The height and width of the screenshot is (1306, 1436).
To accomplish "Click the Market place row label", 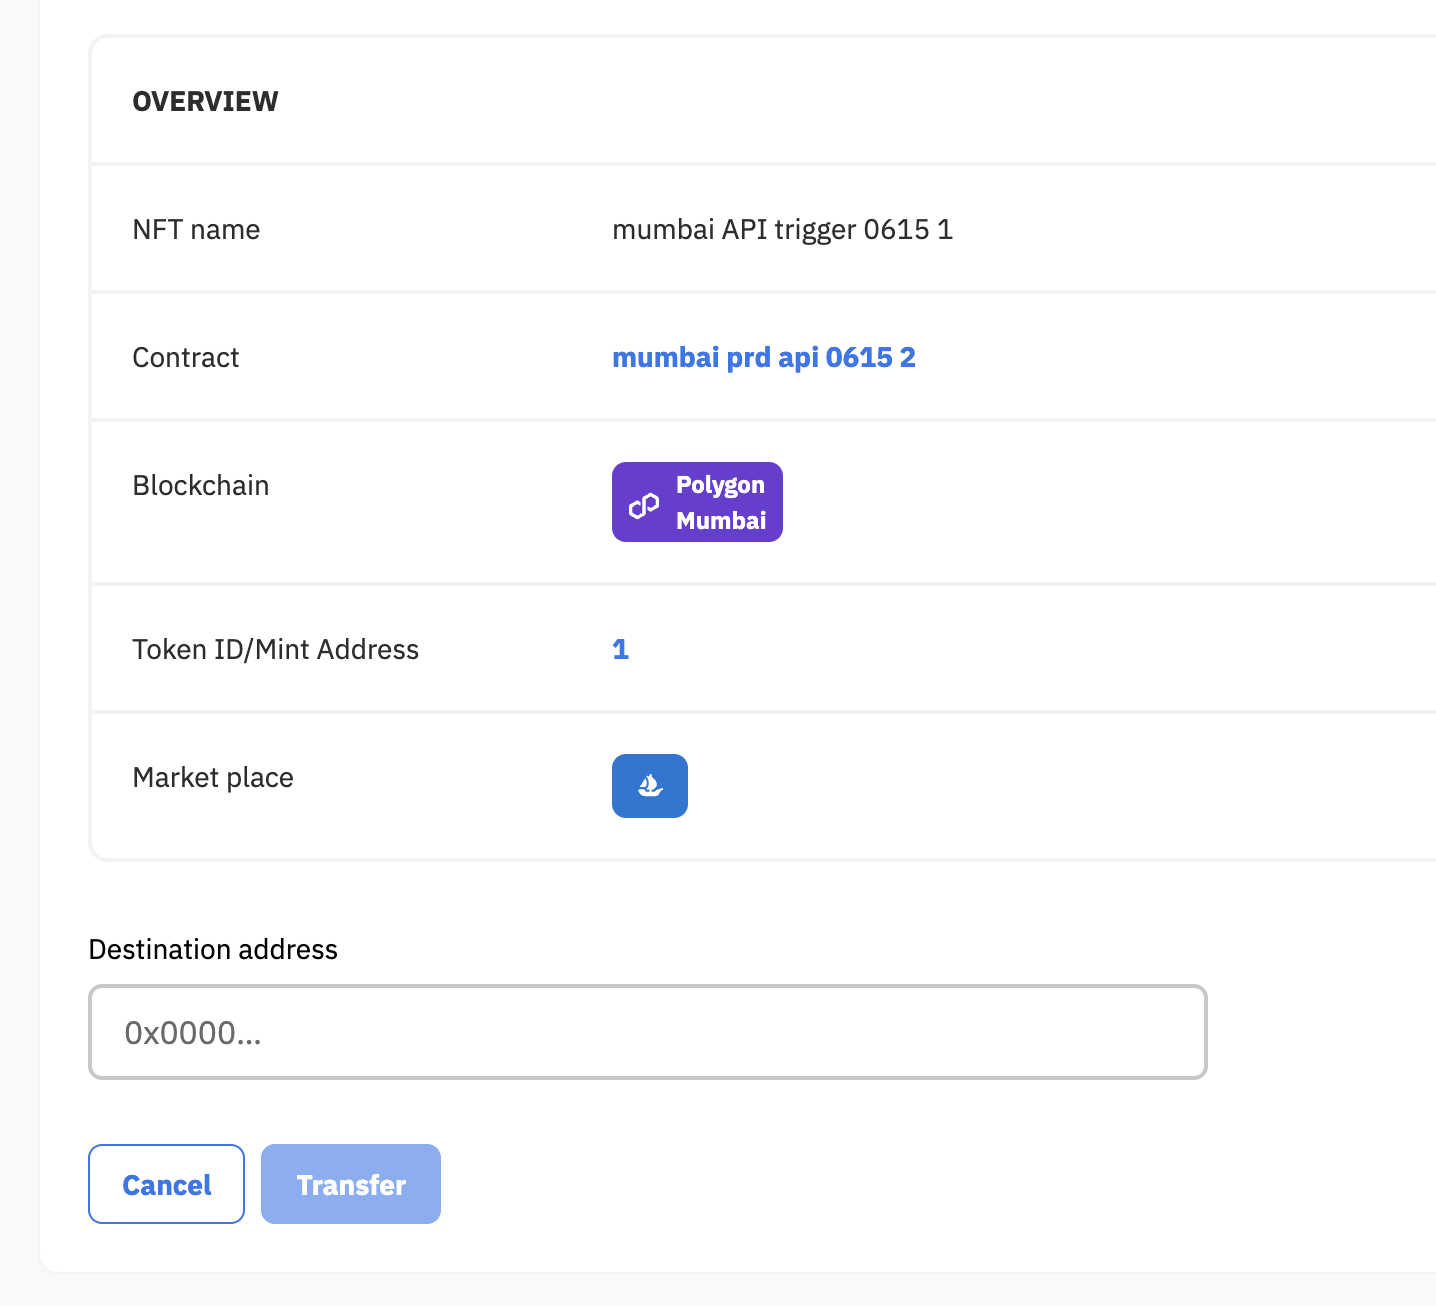I will click(x=213, y=778).
